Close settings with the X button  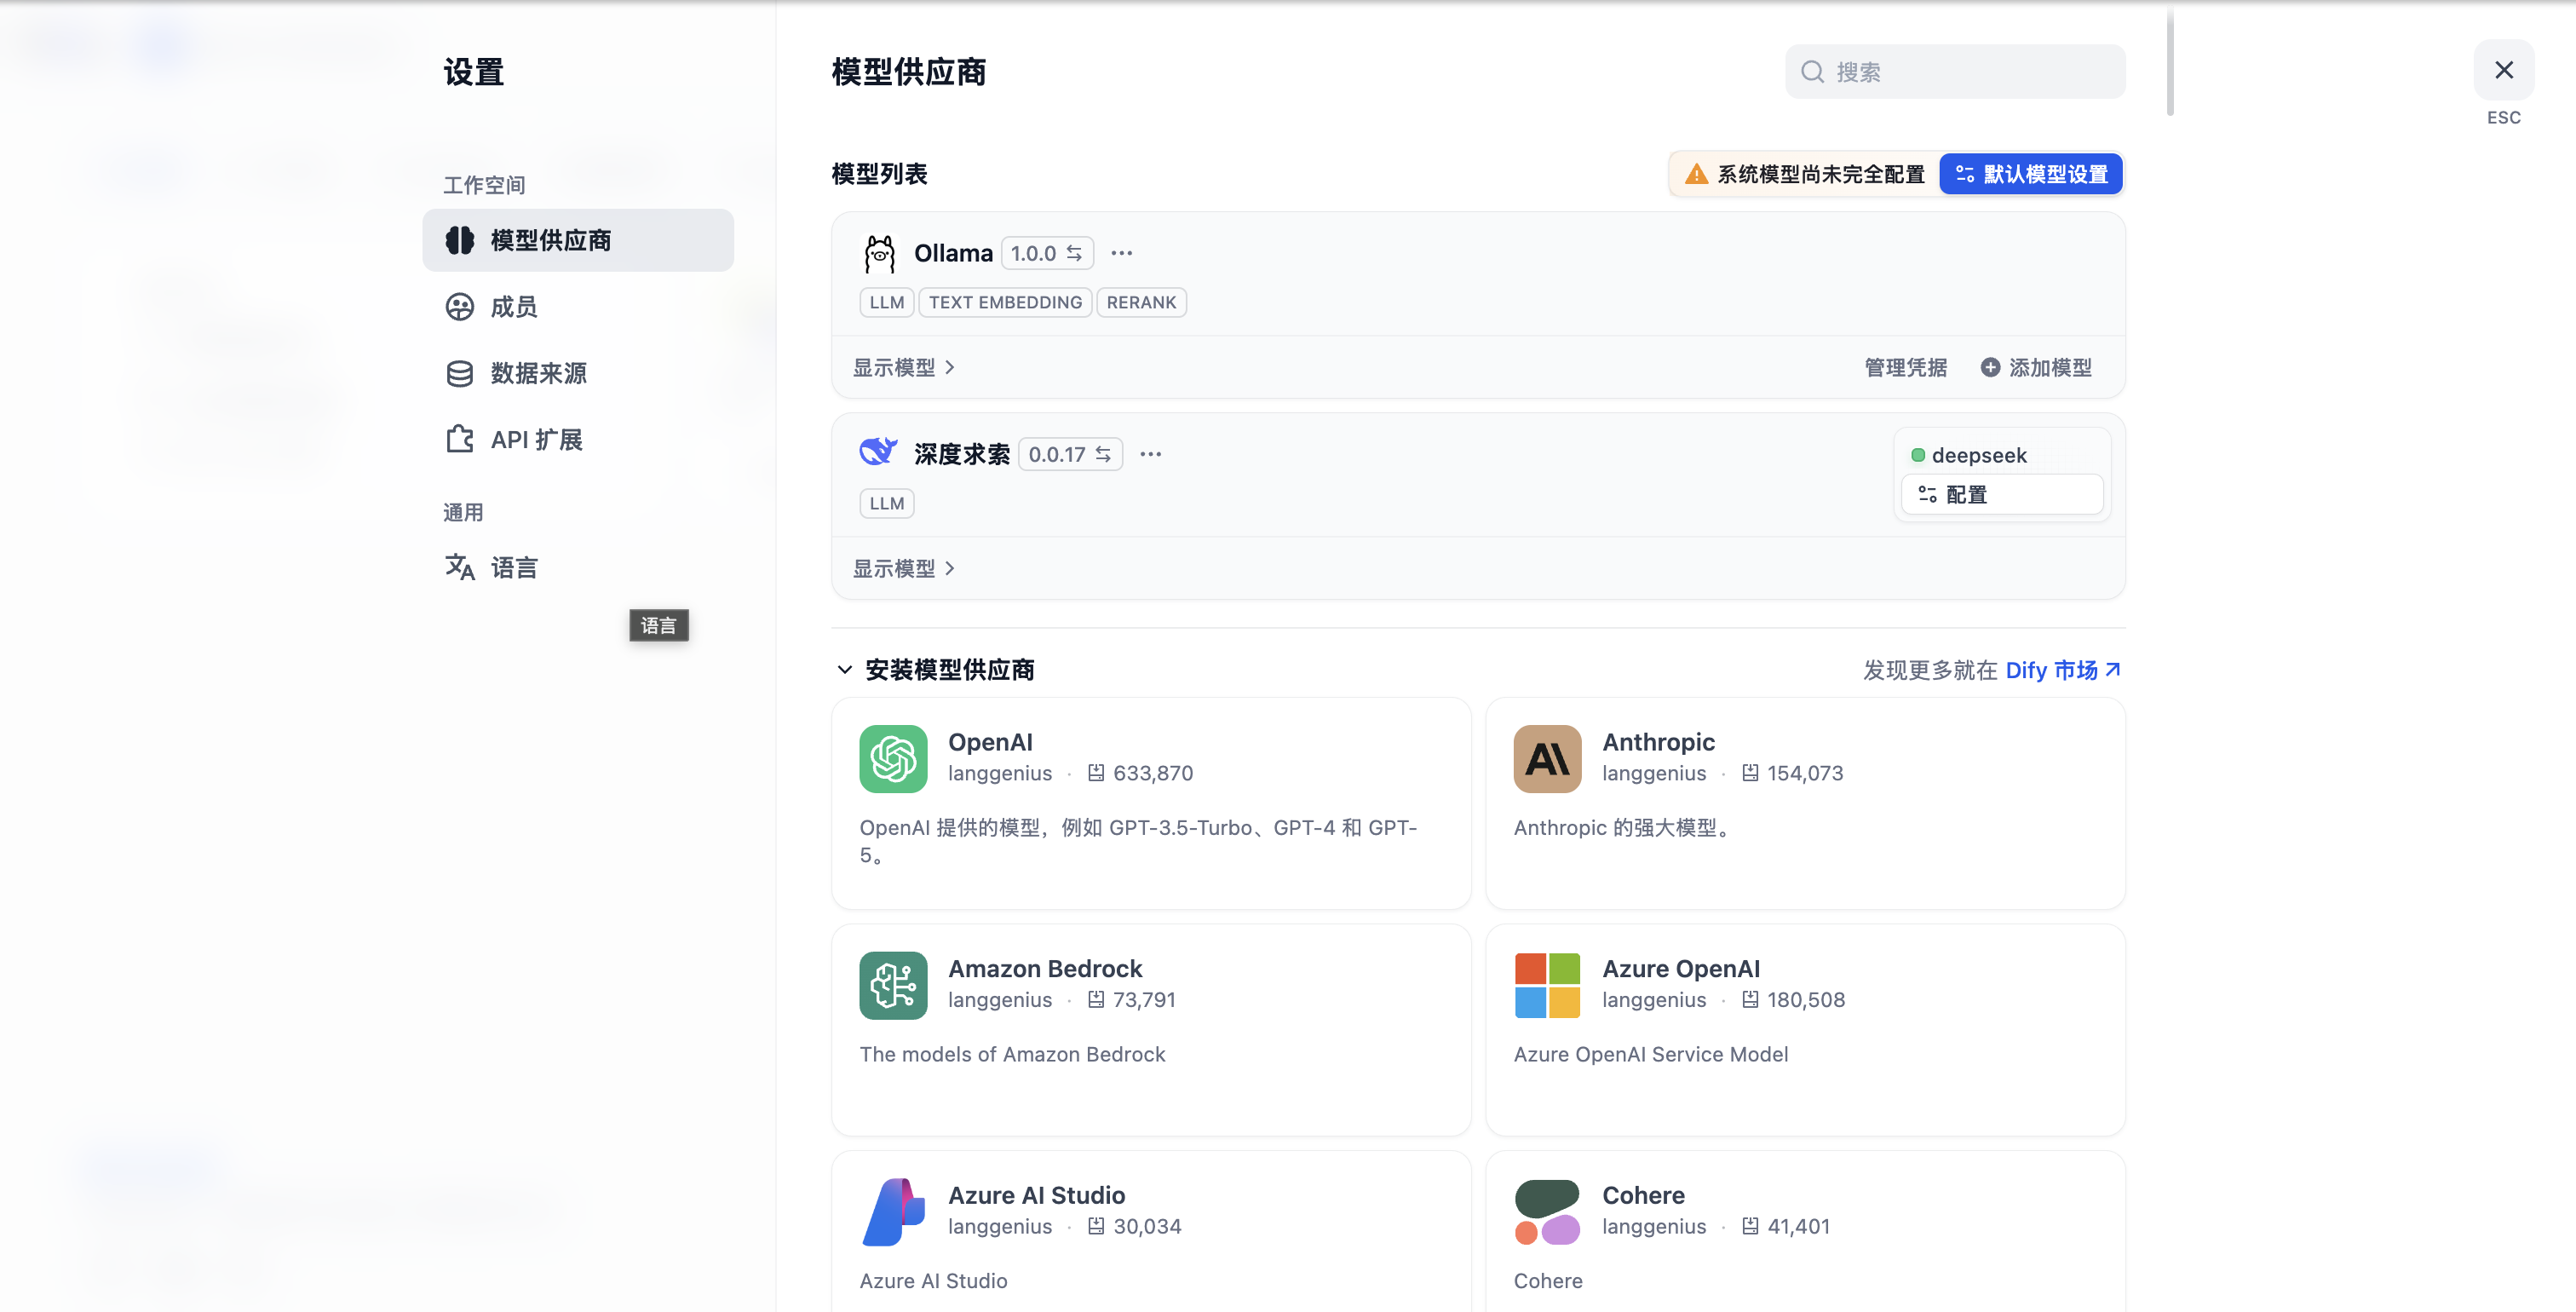(2504, 70)
